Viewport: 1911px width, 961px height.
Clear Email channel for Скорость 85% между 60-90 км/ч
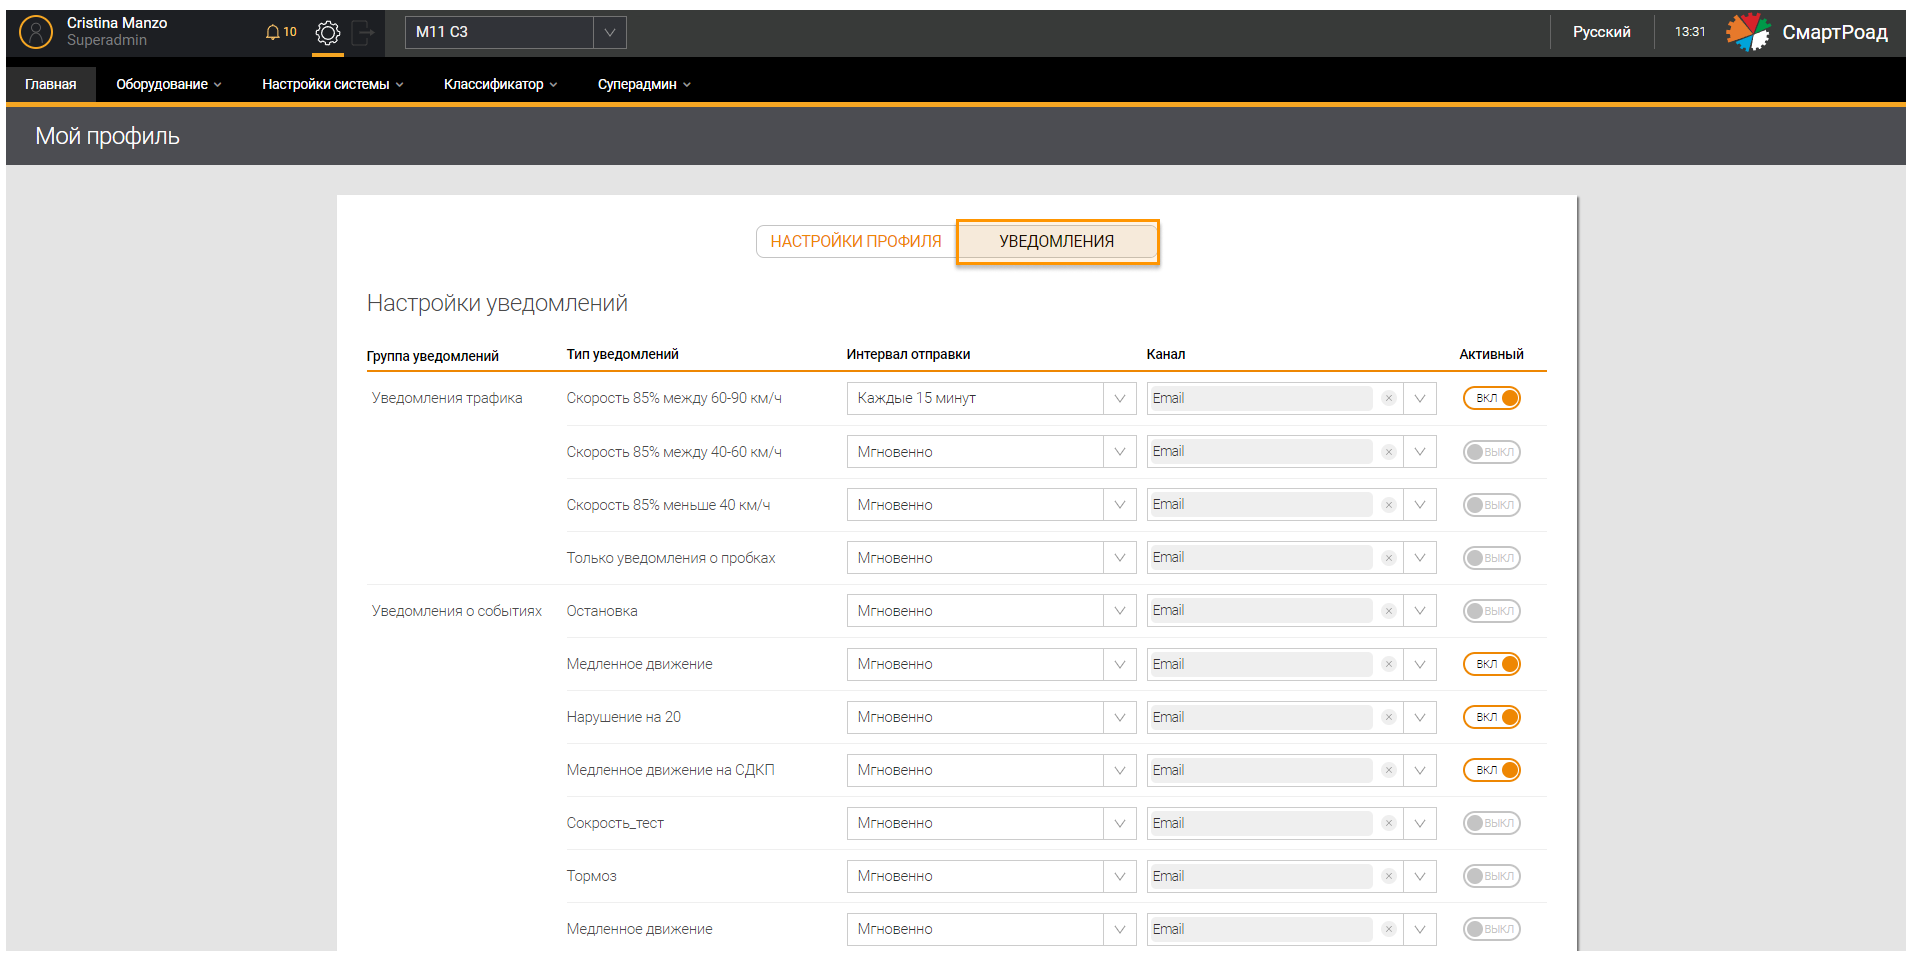[1388, 398]
